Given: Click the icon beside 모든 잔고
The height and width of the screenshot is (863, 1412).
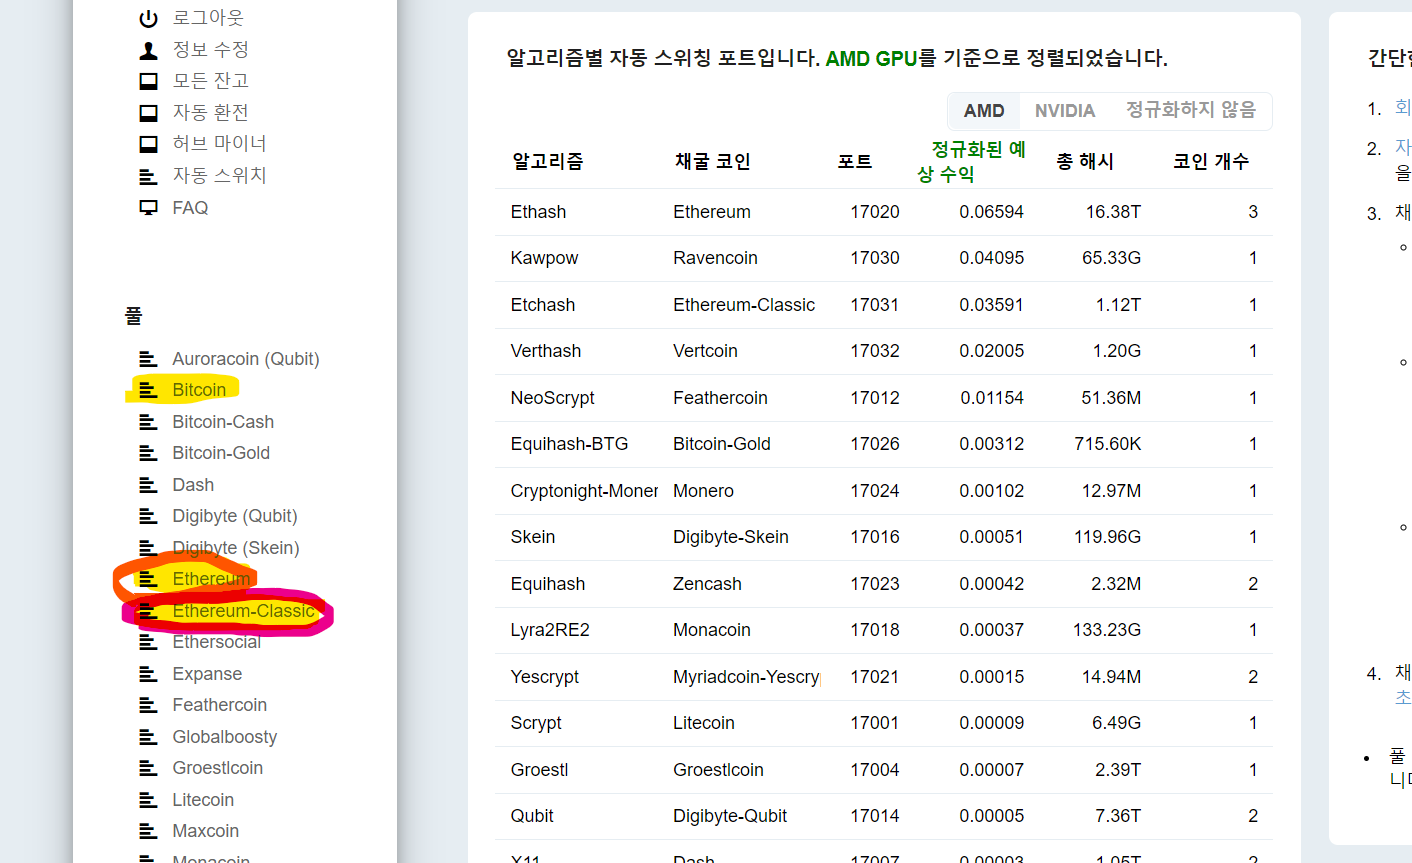Looking at the screenshot, I should (148, 81).
